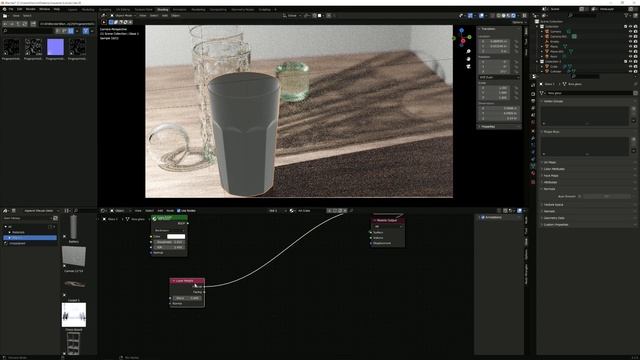This screenshot has height=360, width=640.
Task: Click the white Color swatch on BSDF node
Action: click(x=176, y=236)
